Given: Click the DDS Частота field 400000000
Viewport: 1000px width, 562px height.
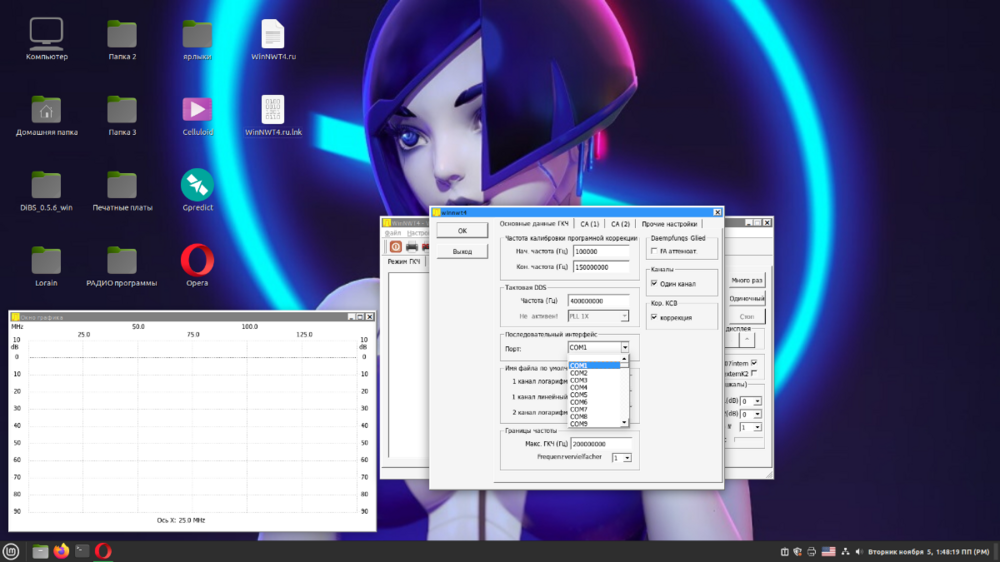Looking at the screenshot, I should [x=598, y=300].
